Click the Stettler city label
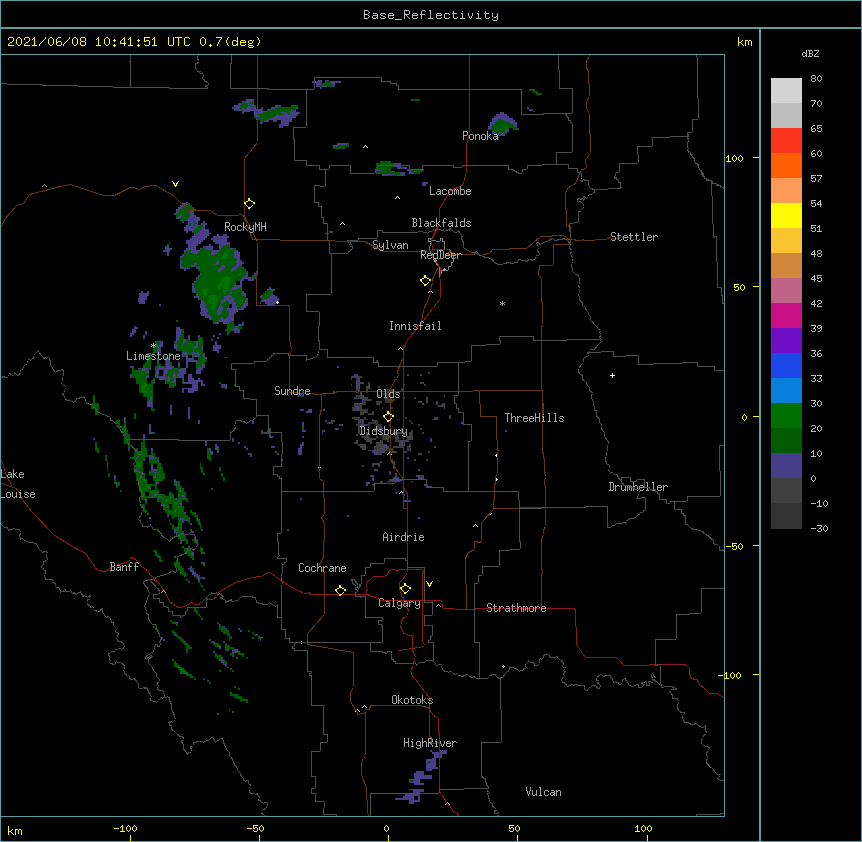 click(x=634, y=237)
